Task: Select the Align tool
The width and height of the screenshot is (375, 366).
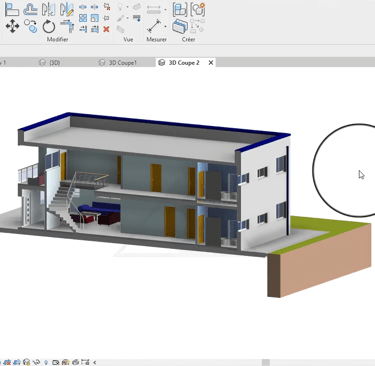Action: coord(12,9)
